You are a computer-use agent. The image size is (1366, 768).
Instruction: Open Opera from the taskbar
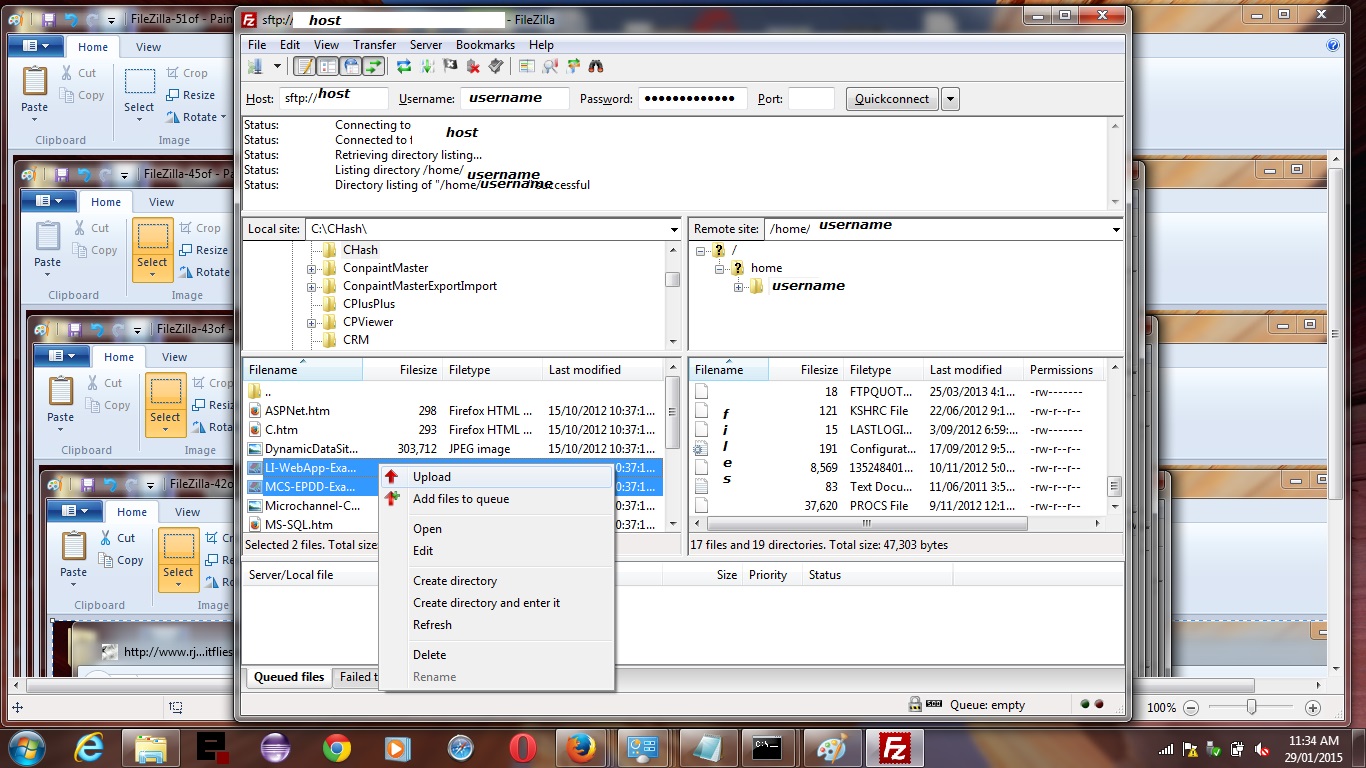coord(522,747)
